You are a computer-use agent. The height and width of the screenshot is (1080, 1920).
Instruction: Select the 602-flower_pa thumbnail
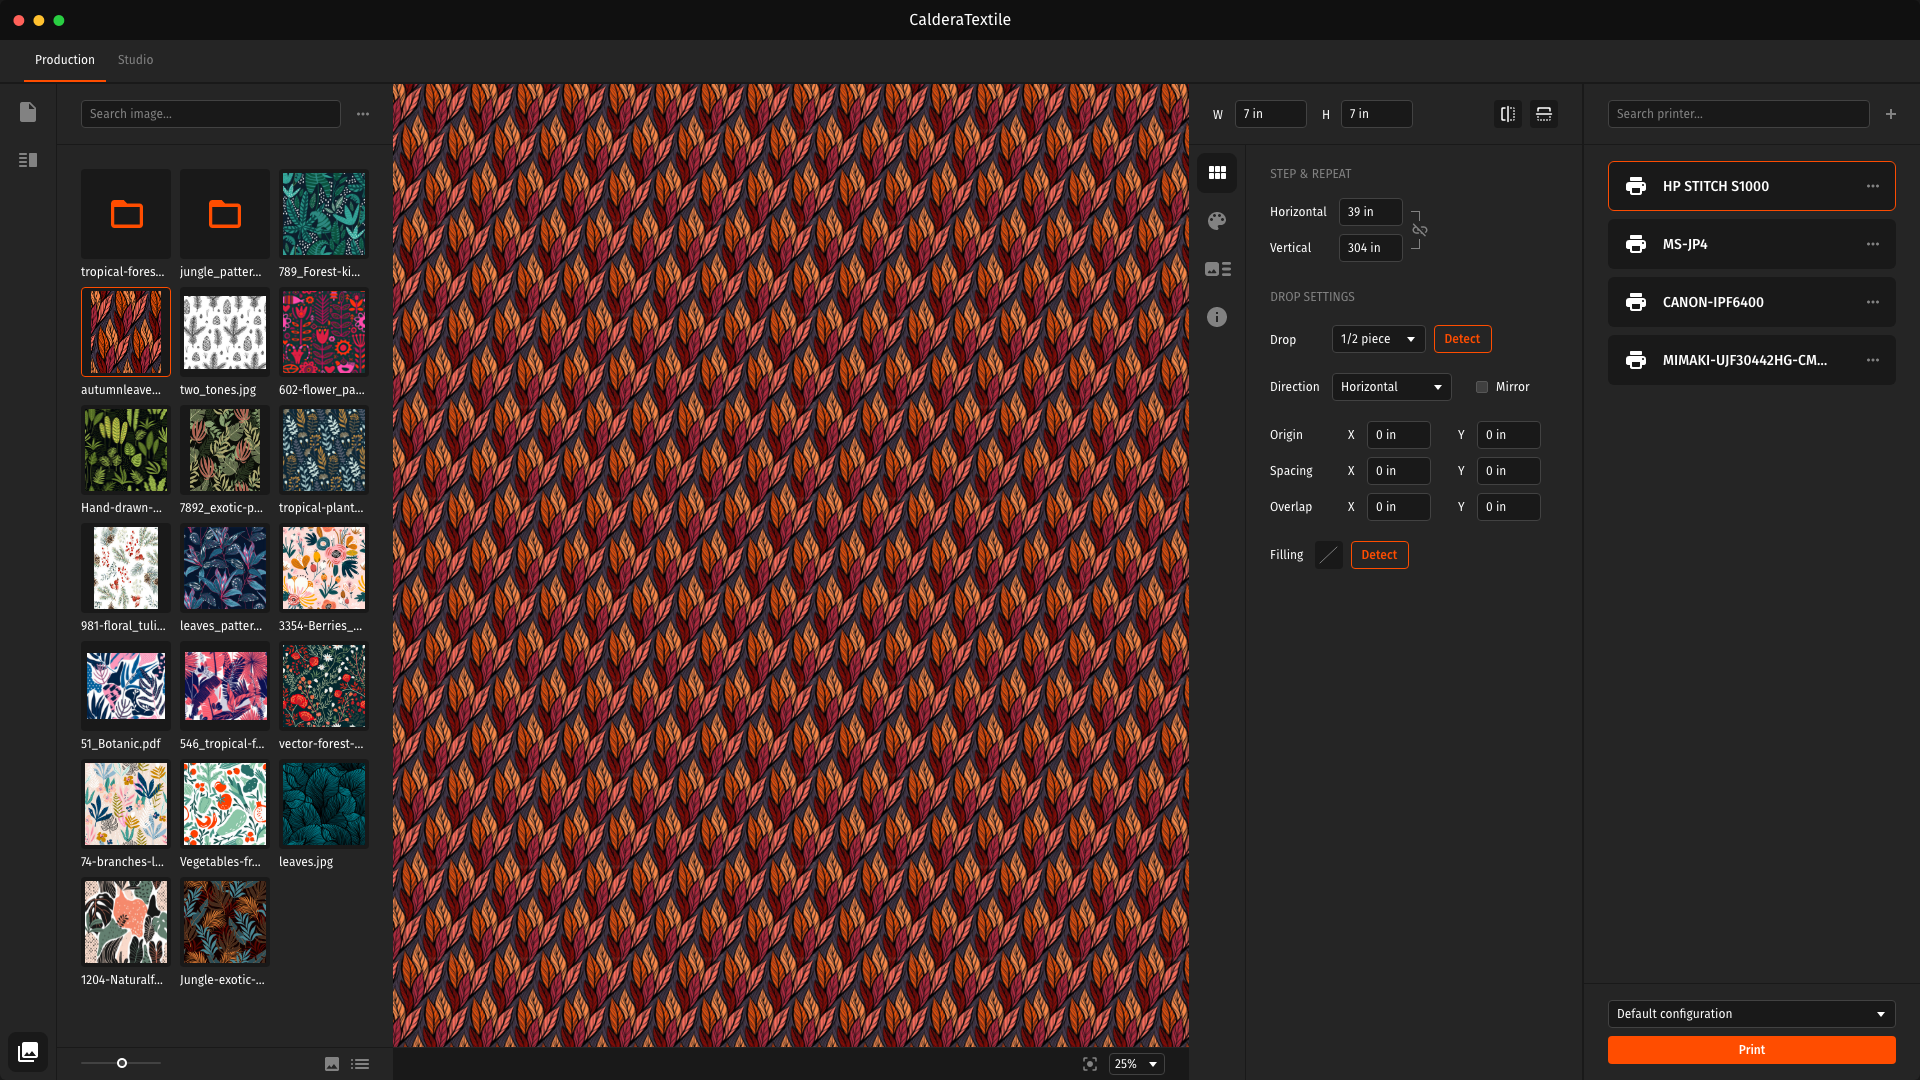pos(324,332)
